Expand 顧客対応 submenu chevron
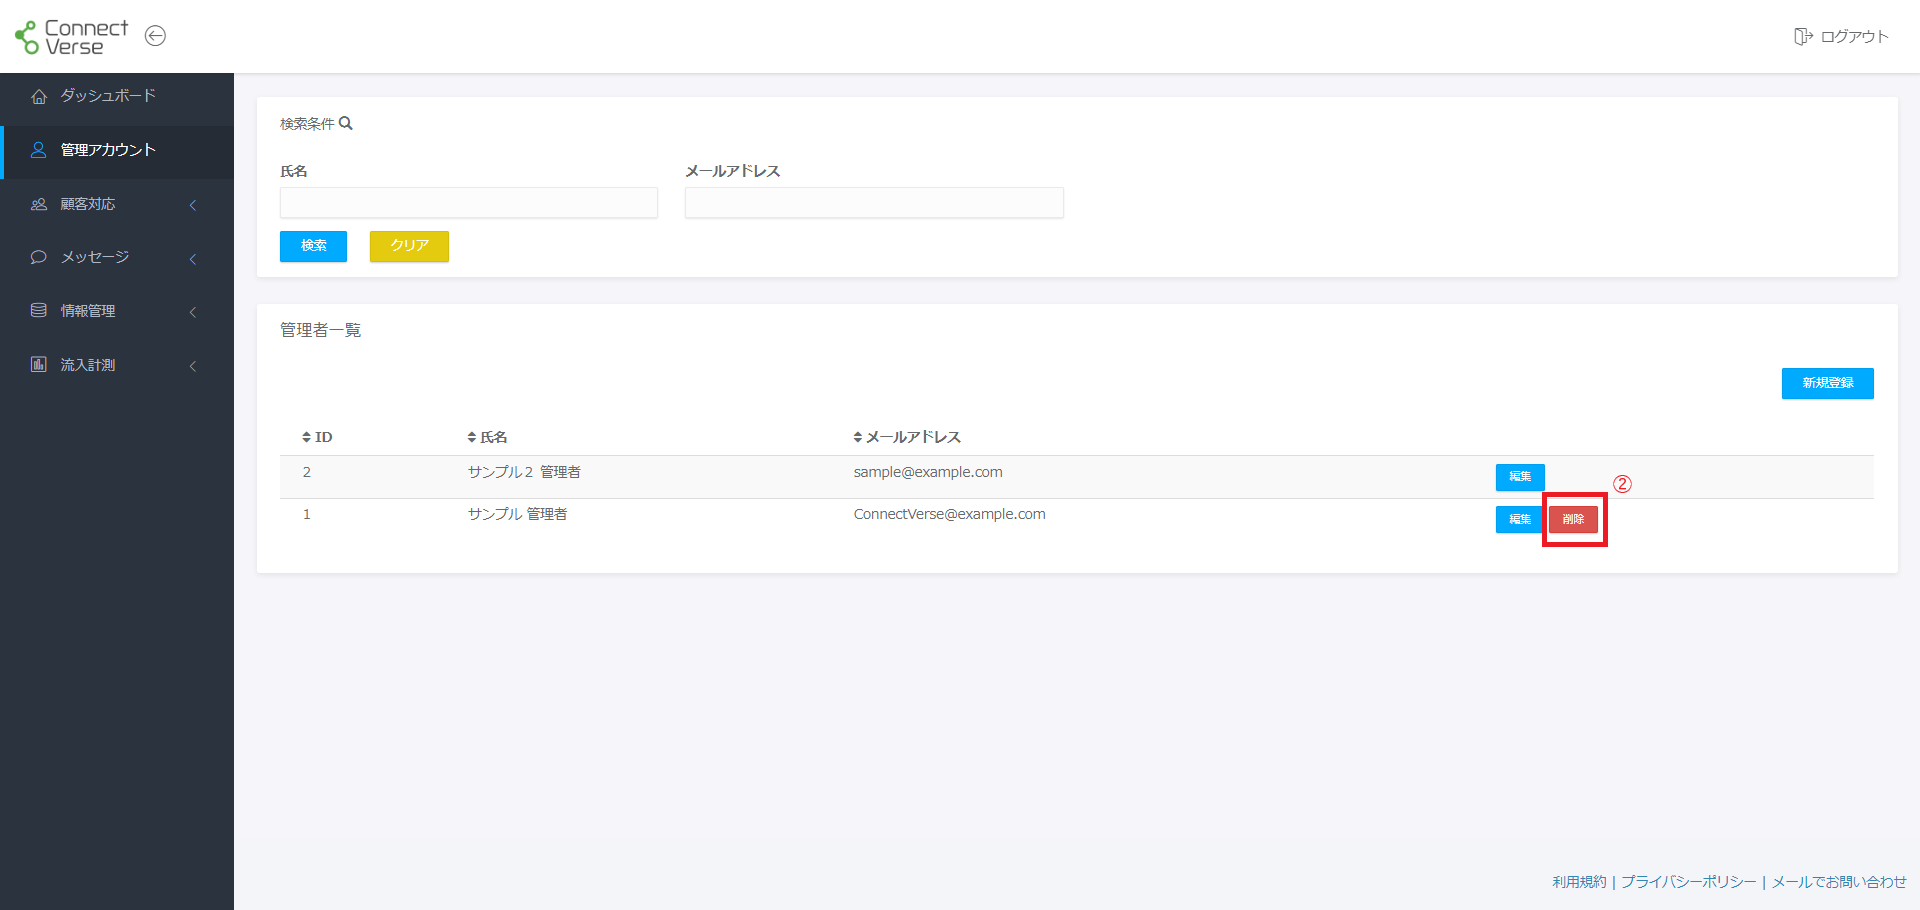The height and width of the screenshot is (910, 1920). tap(193, 205)
